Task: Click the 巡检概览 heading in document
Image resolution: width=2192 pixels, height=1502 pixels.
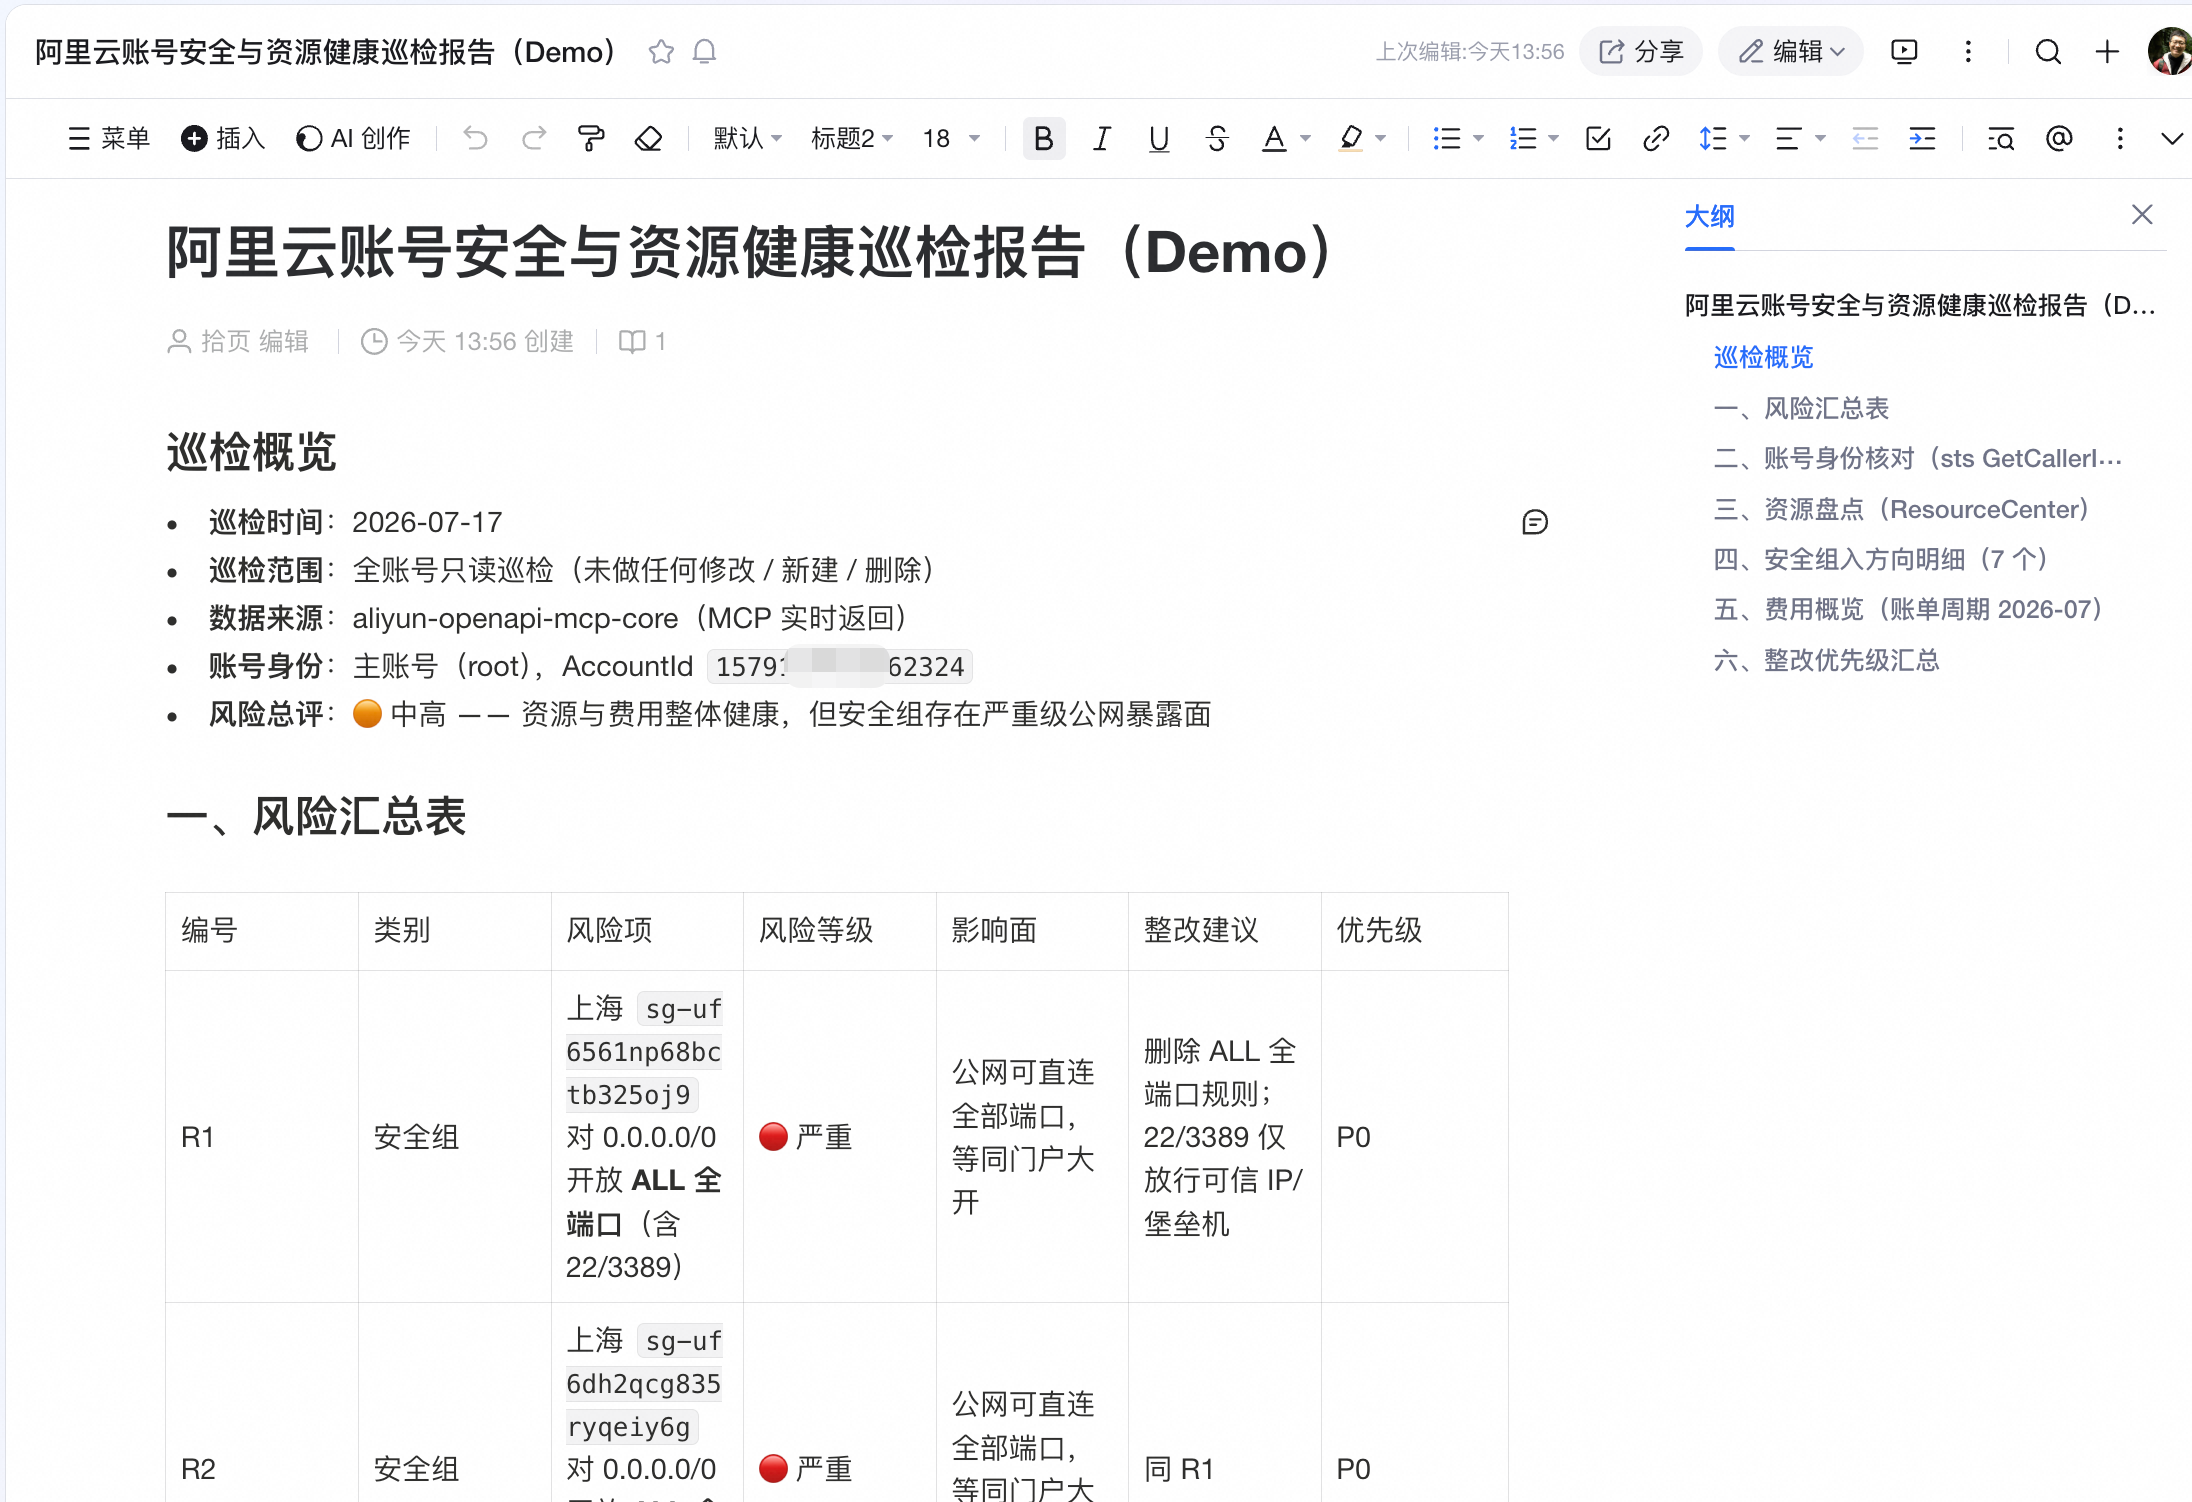Action: [251, 452]
